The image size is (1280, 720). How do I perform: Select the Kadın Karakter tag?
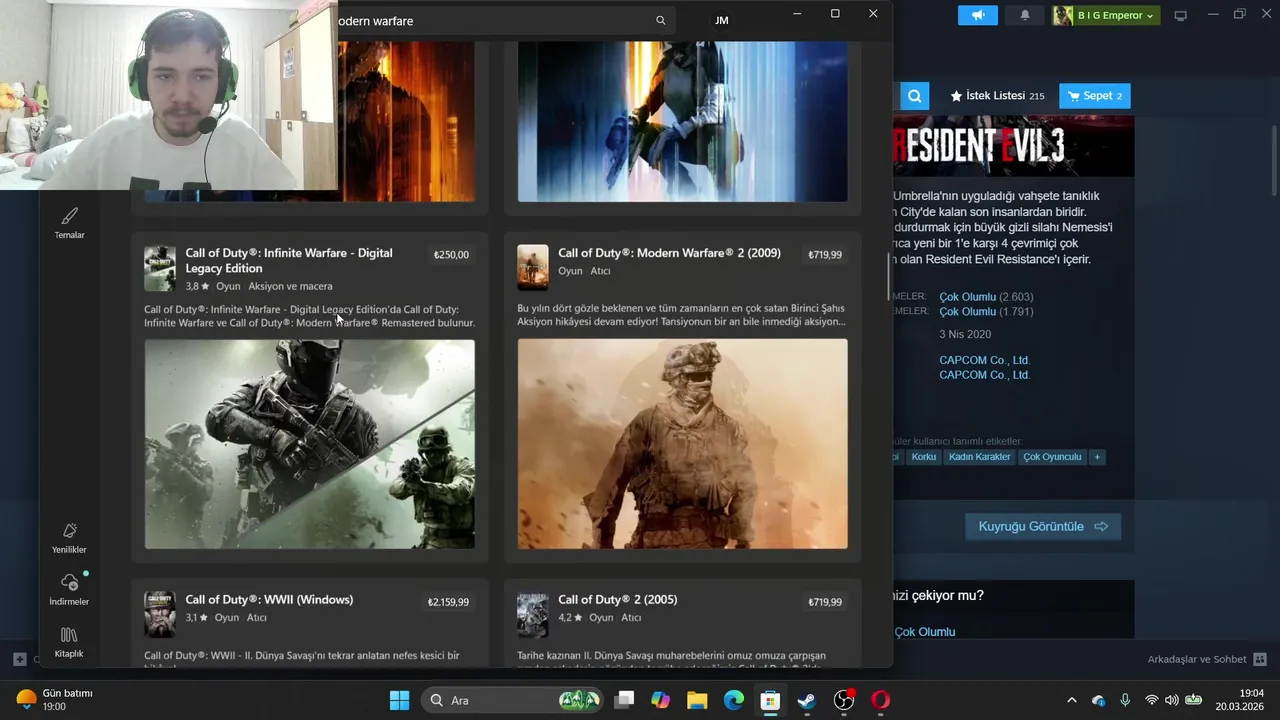(x=980, y=457)
